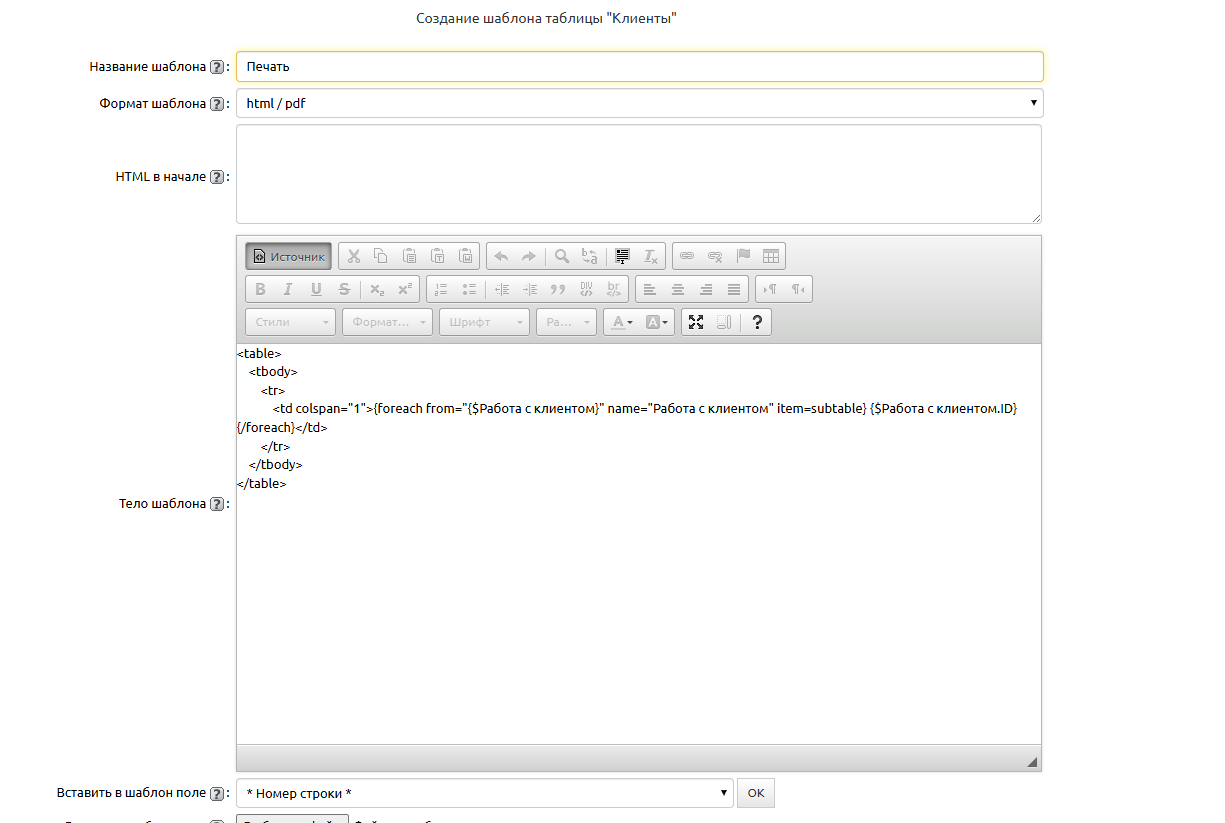
Task: Maximize the editor with the fullscreen icon
Action: point(696,322)
